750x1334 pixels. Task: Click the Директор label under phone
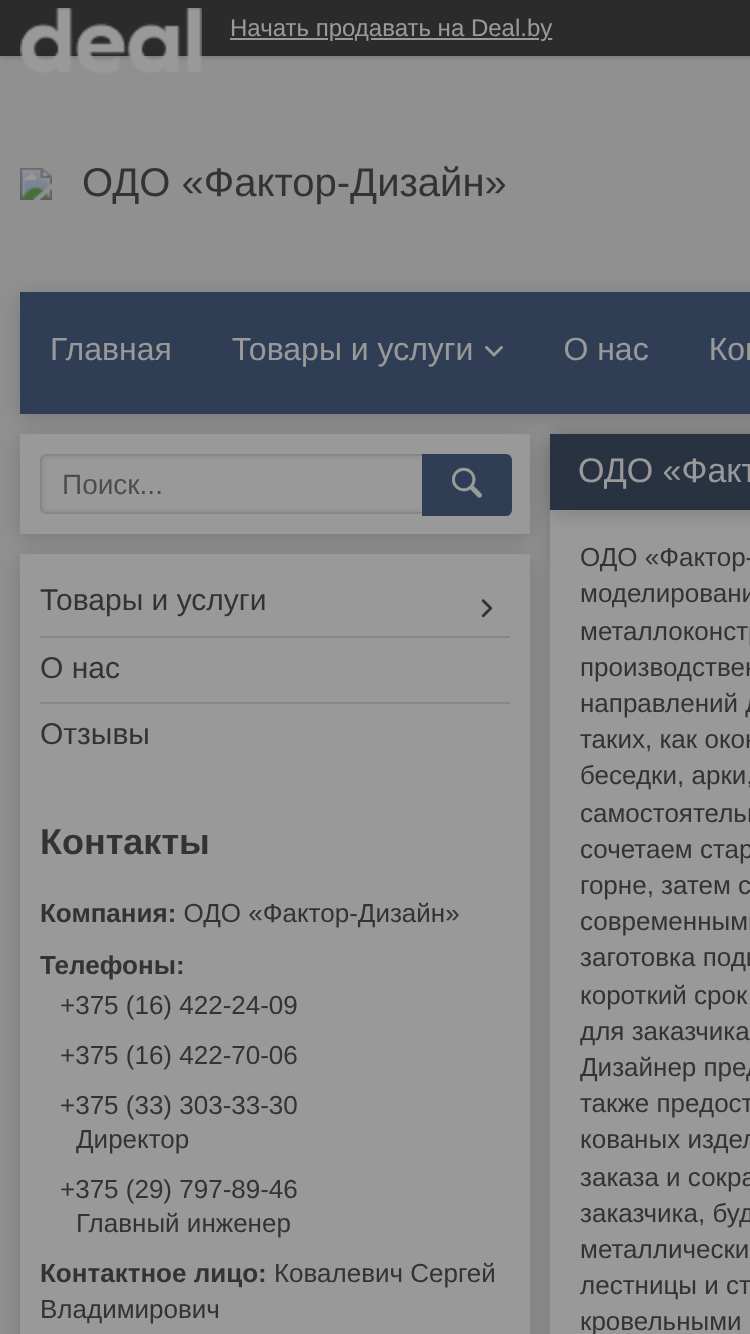click(132, 1140)
